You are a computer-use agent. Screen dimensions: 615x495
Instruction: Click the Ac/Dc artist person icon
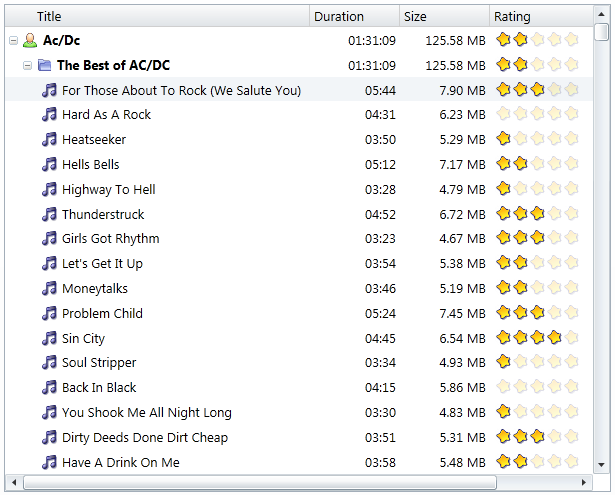pos(30,40)
